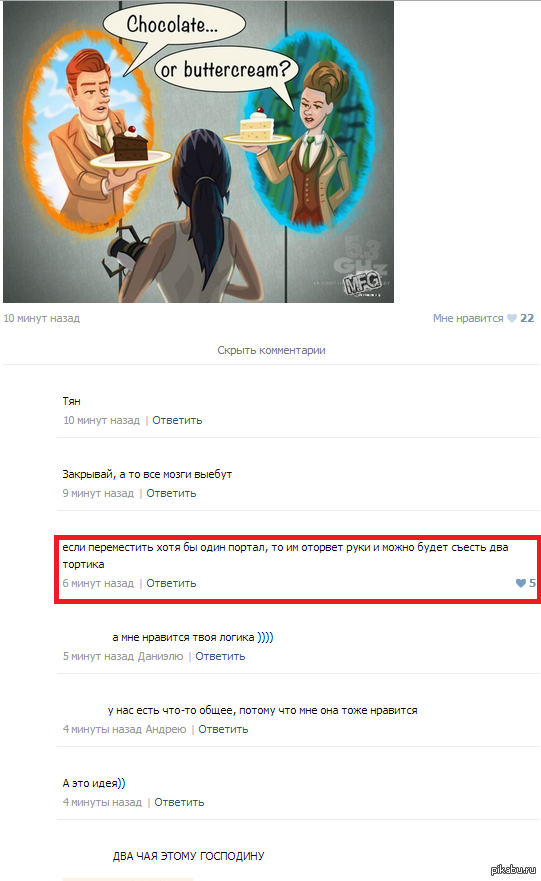The image size is (541, 881).
Task: Click the pikabu.ru watermark
Action: click(x=513, y=870)
